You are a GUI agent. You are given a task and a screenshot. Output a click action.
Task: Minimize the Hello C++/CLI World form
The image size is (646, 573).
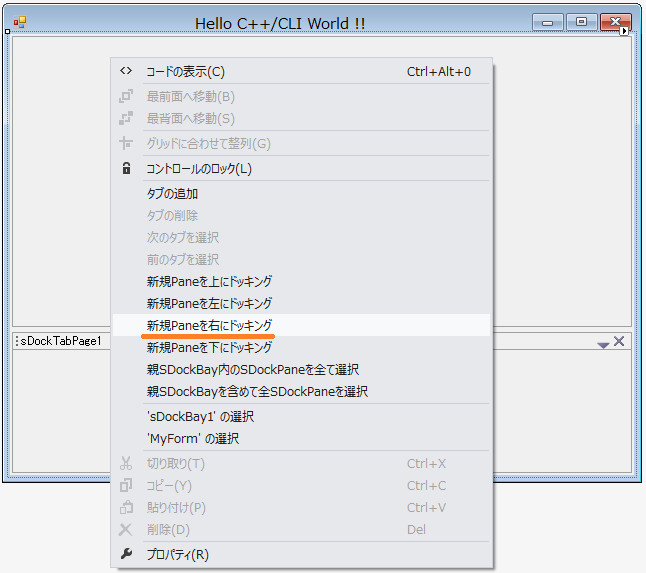548,22
